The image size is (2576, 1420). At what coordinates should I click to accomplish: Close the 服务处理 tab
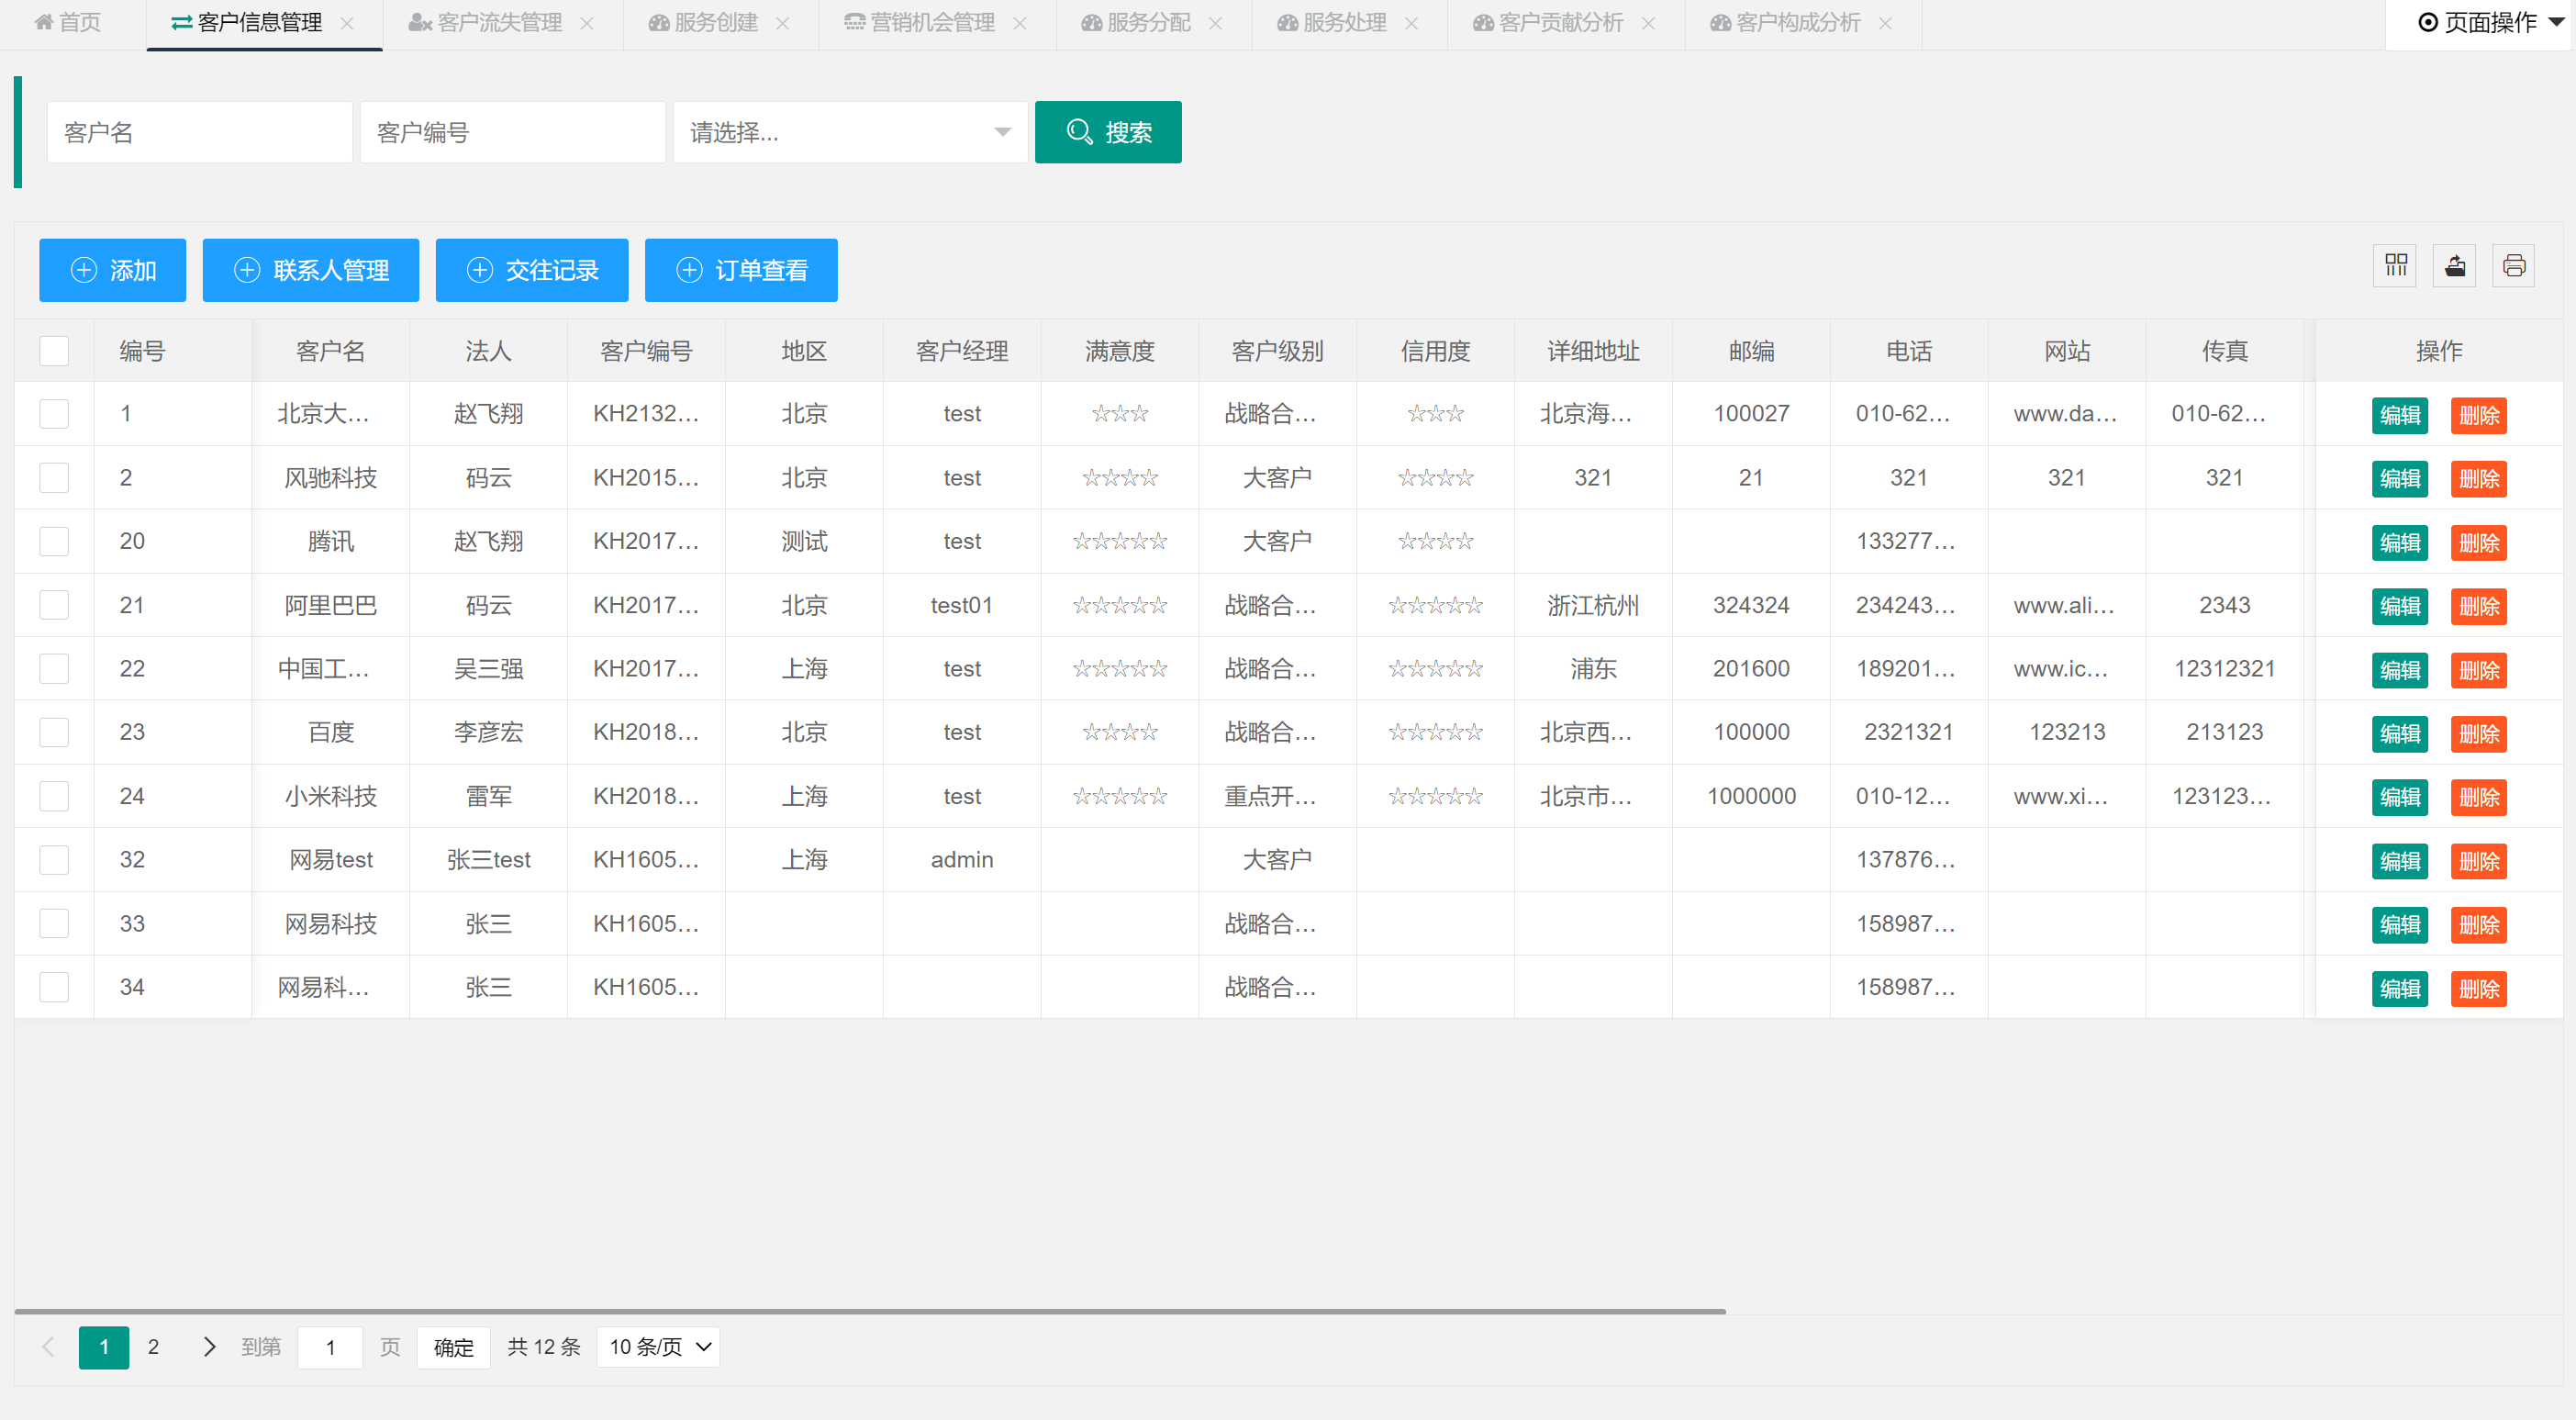click(1412, 23)
